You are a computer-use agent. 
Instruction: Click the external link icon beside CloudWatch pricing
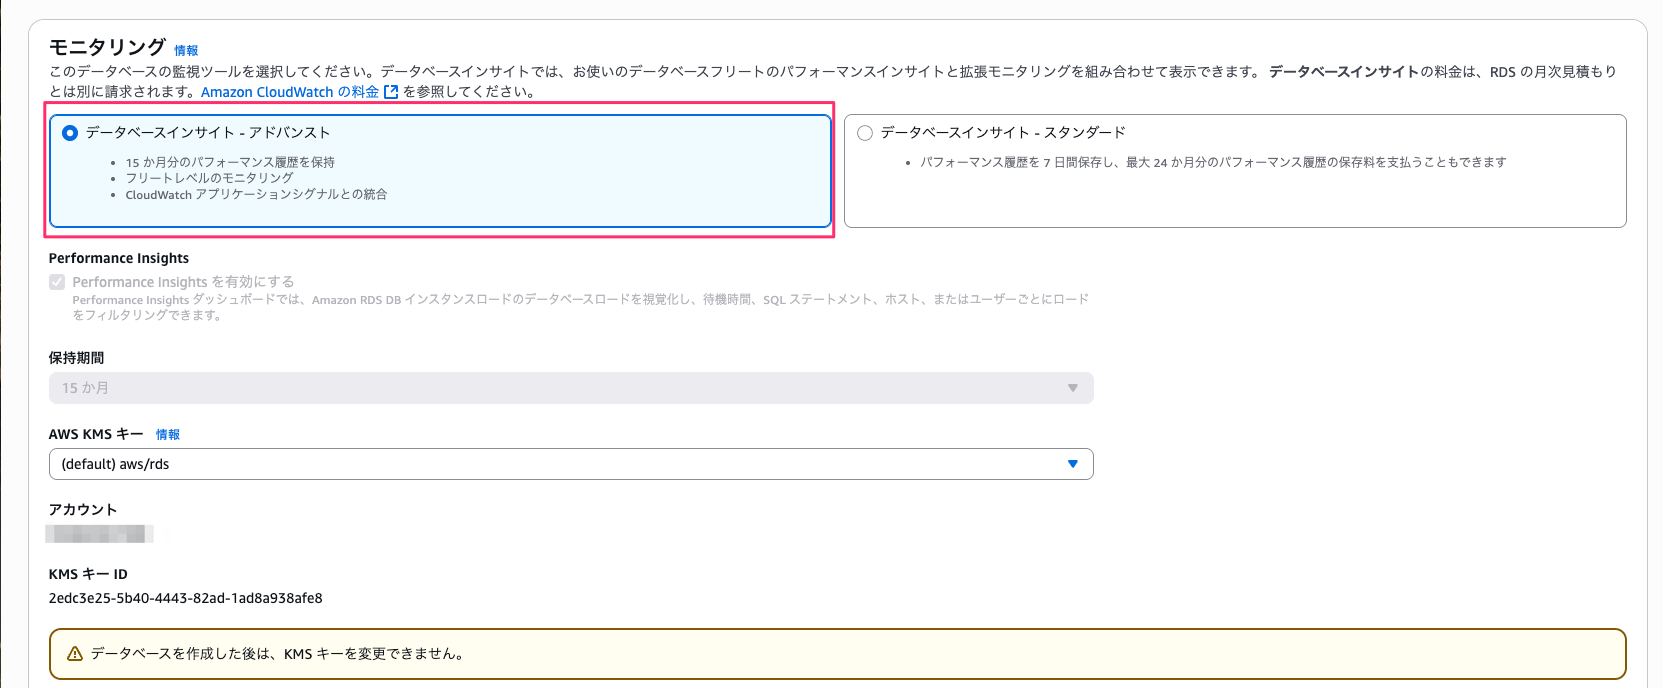point(391,92)
